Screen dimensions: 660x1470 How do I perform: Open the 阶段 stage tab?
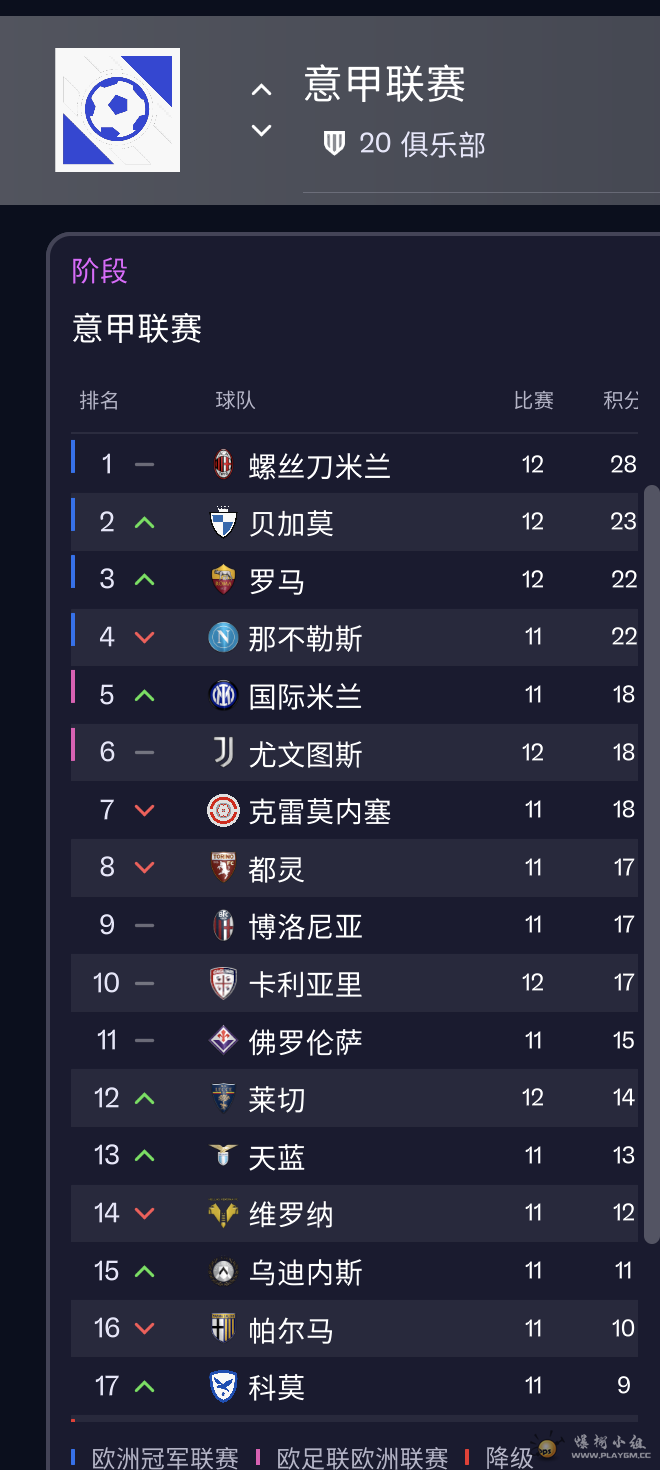click(x=100, y=271)
